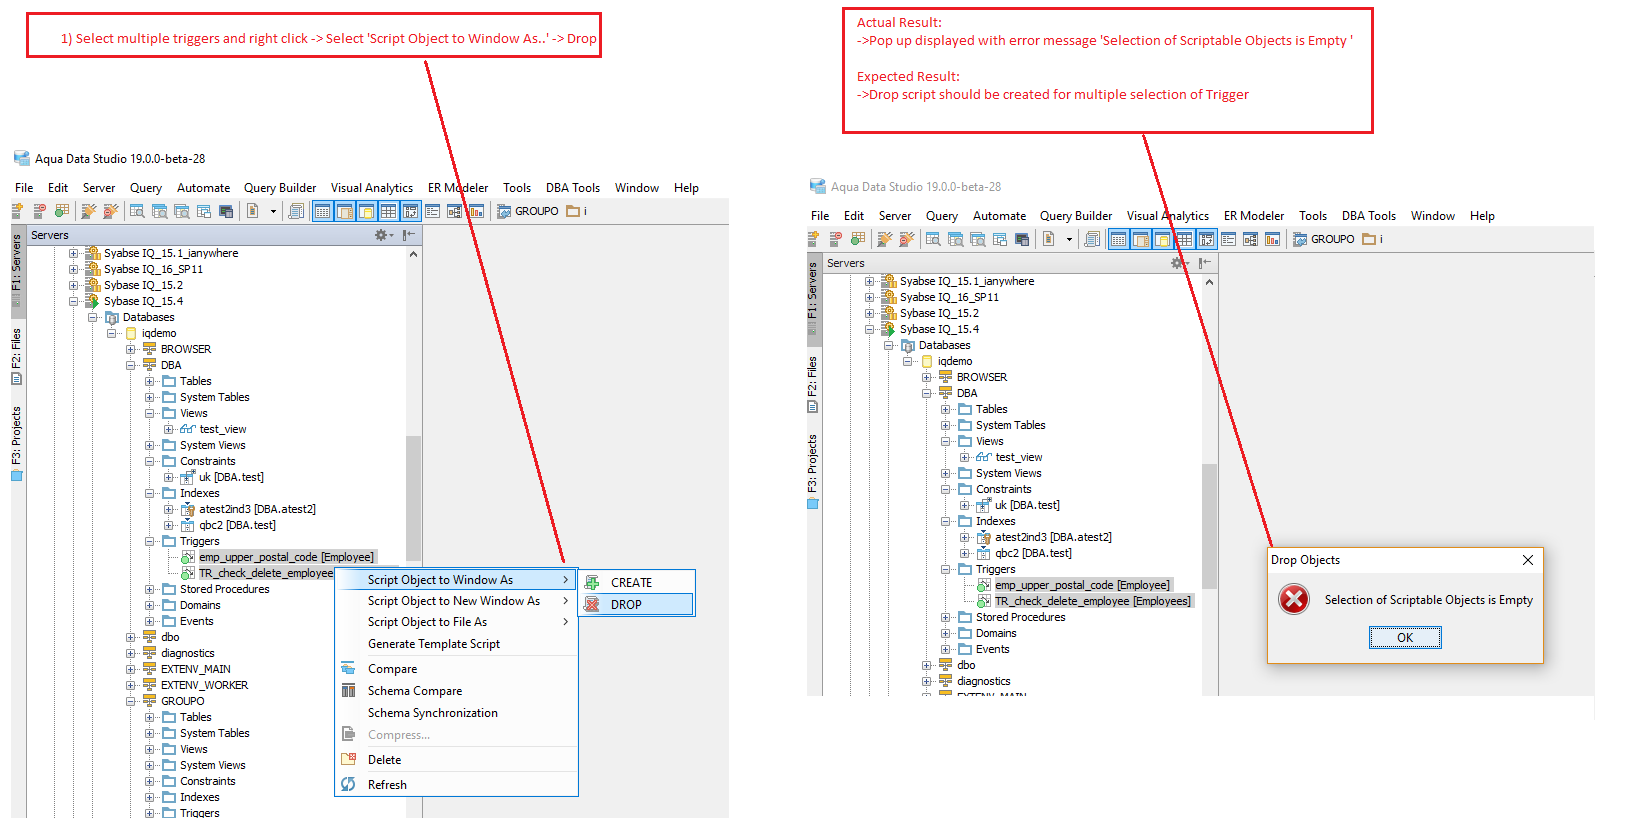The height and width of the screenshot is (818, 1640).
Task: Click the script pages icon before the highlighted buttons, left window toolbar
Action: point(296,211)
